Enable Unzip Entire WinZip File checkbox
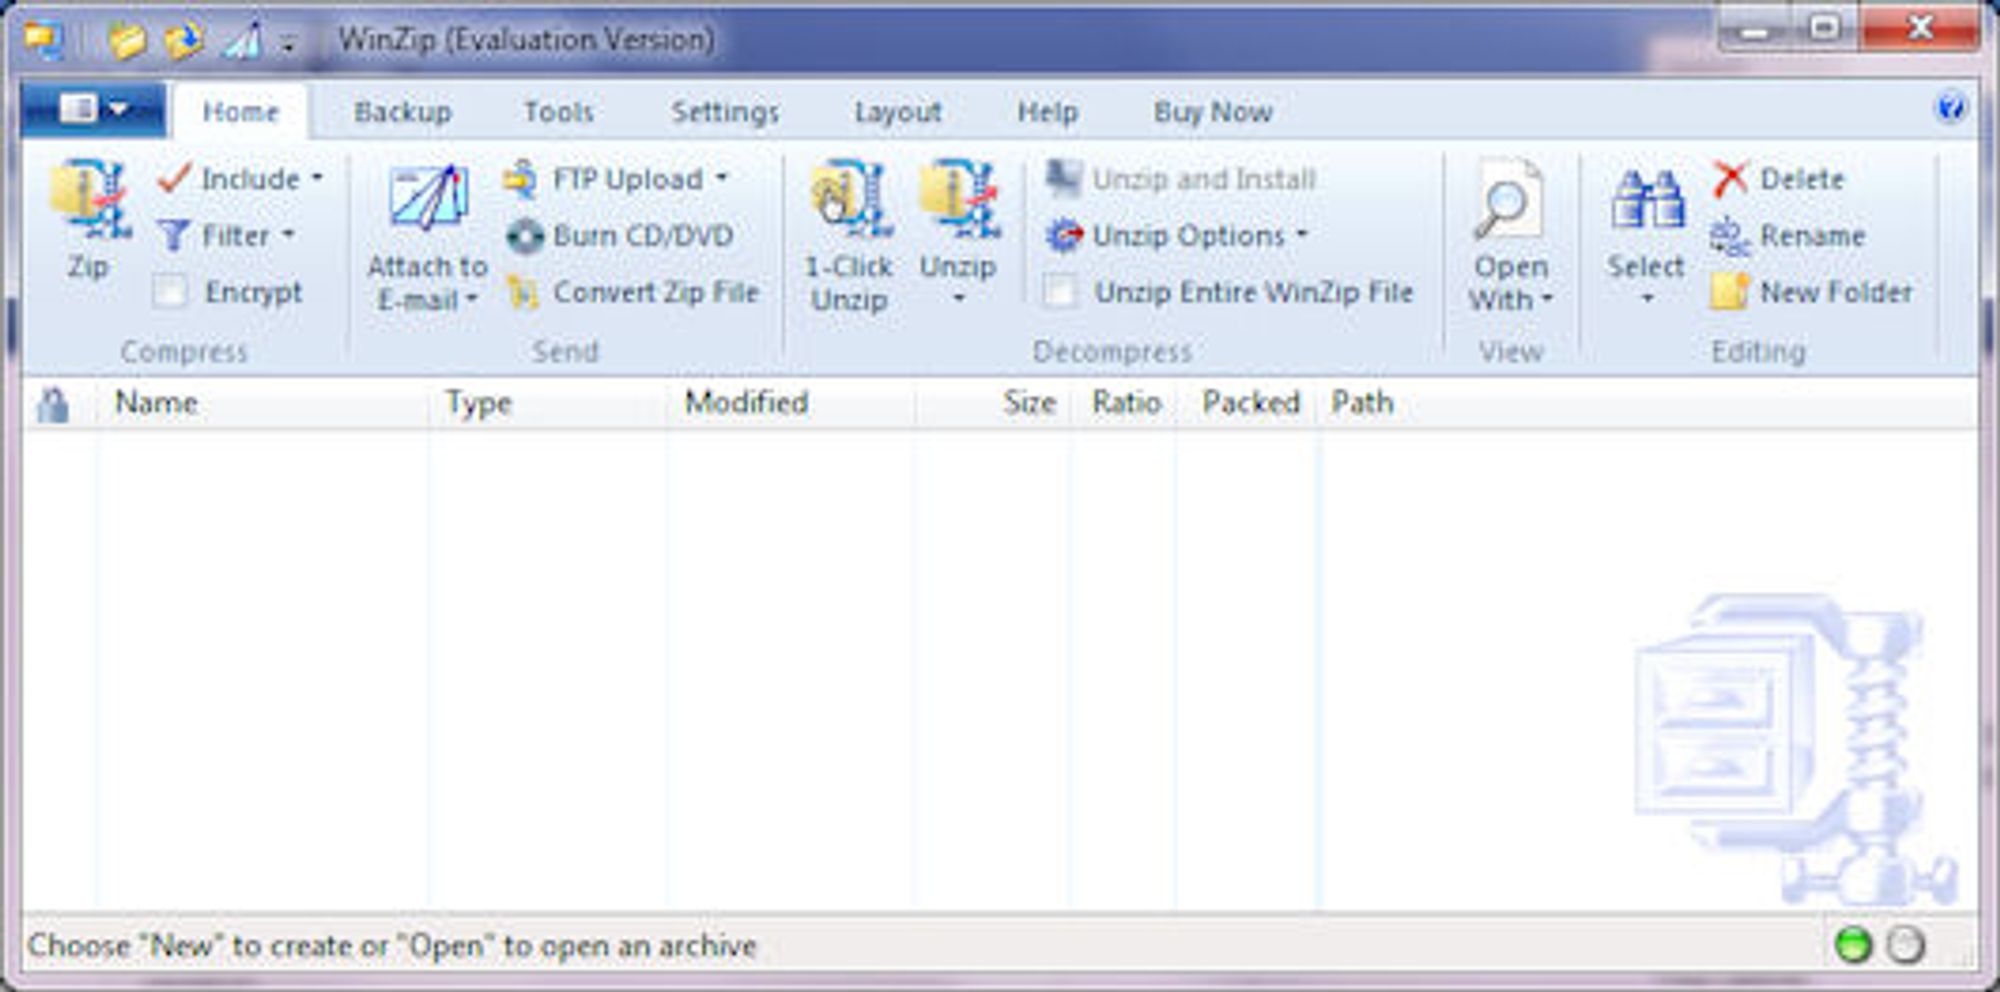Screen dimensions: 2000x992 pyautogui.click(x=1061, y=292)
